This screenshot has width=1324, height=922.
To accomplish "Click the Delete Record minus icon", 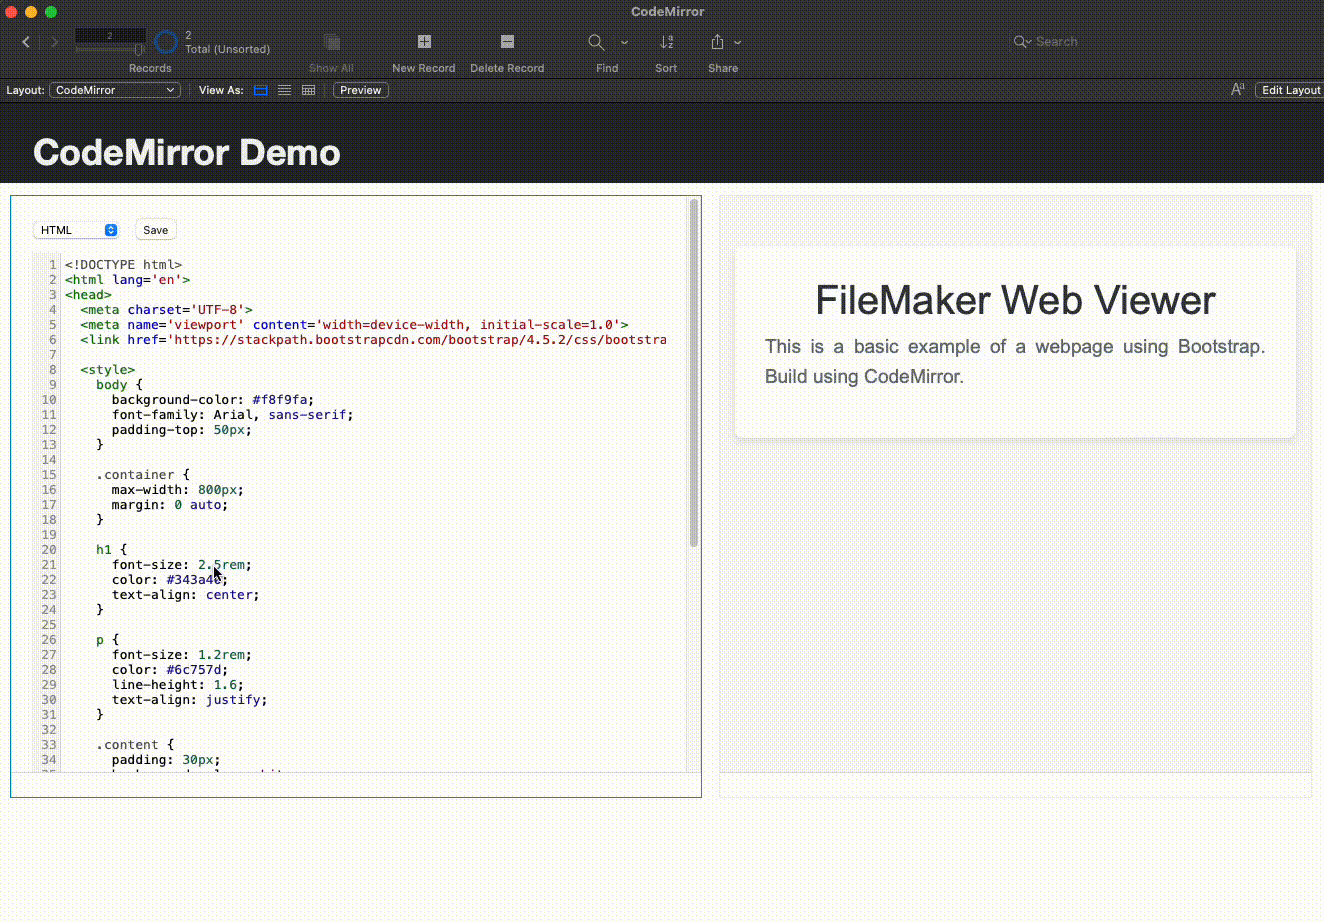I will point(507,42).
